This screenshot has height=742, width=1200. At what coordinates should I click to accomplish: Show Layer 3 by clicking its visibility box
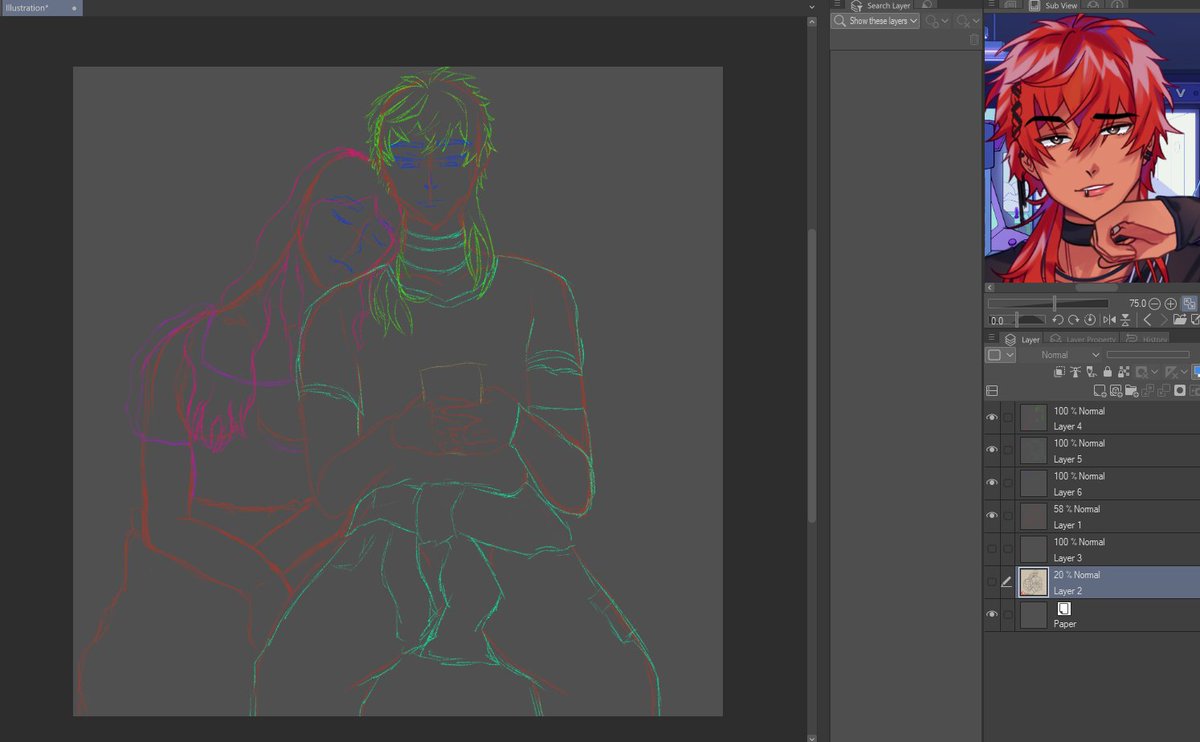(x=992, y=549)
